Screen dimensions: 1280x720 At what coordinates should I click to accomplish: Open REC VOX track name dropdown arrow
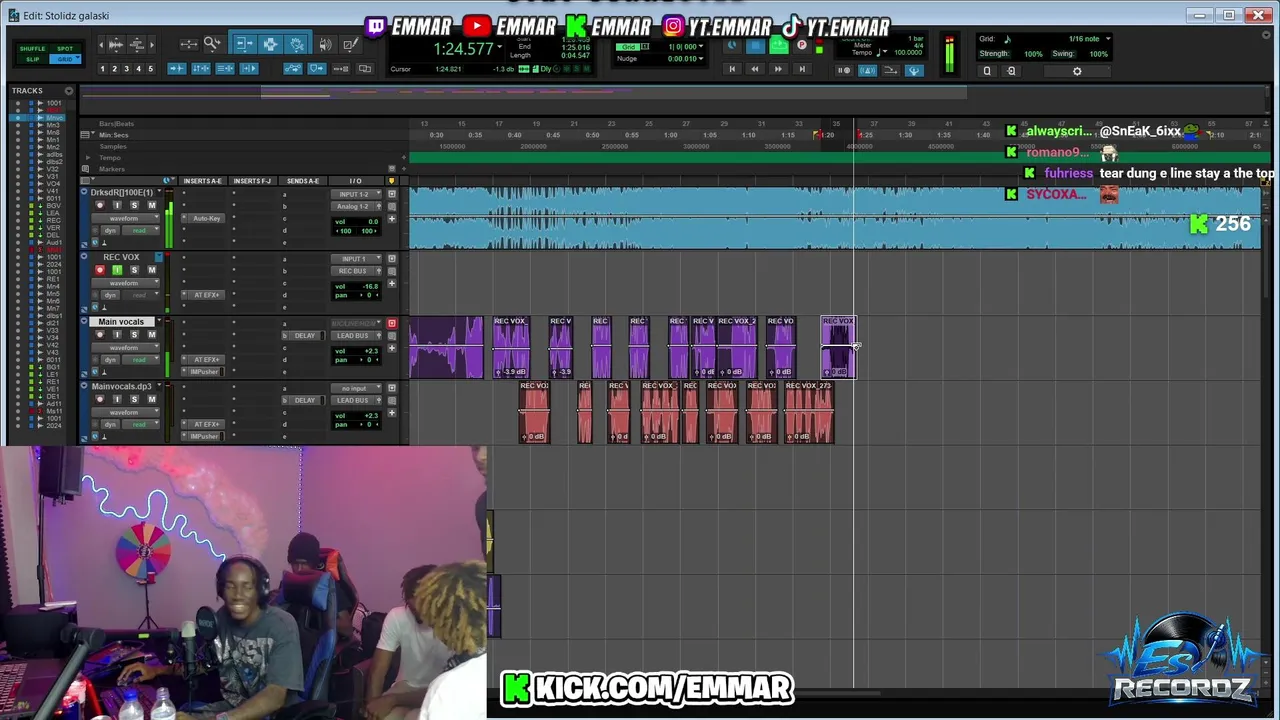(x=158, y=258)
